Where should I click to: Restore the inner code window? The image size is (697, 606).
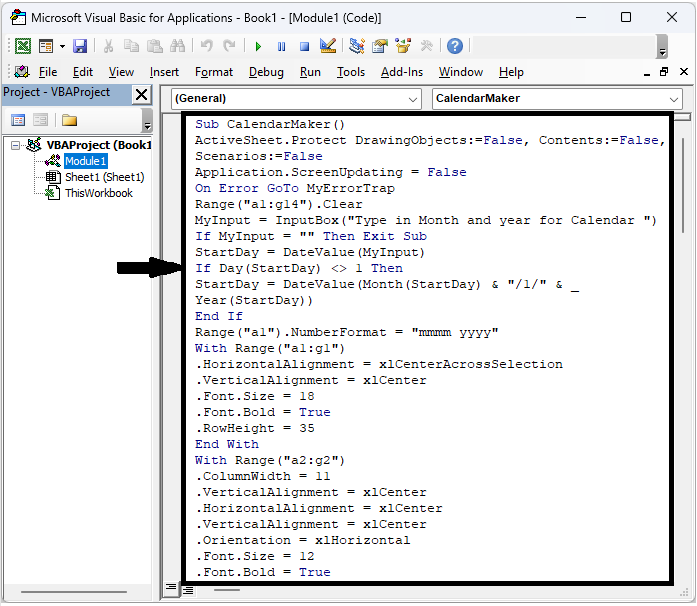pyautogui.click(x=664, y=72)
